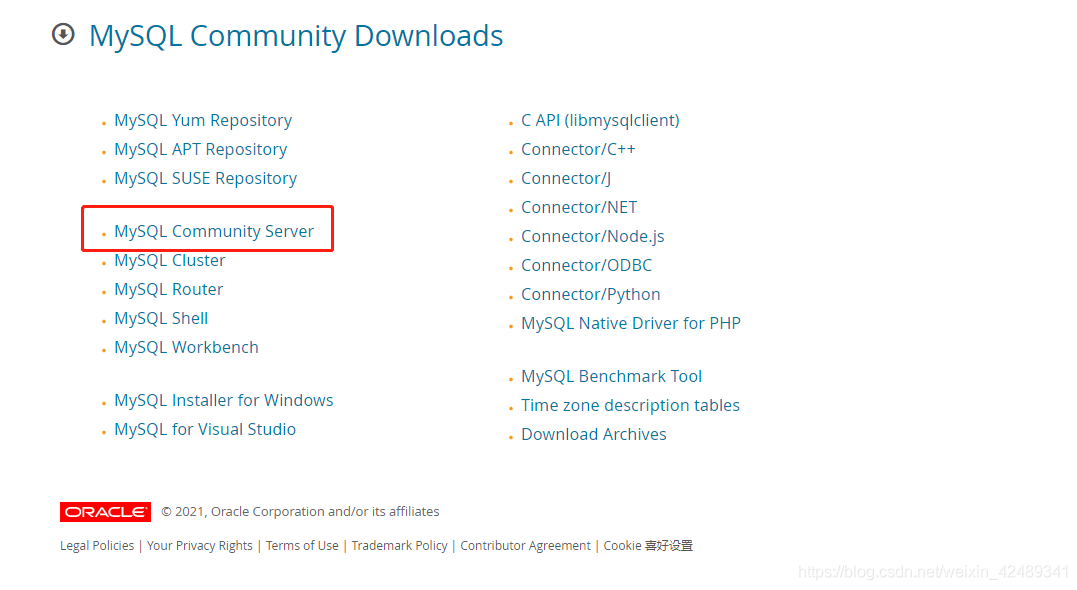Click the Oracle logo in the footer
The width and height of the screenshot is (1077, 590).
tap(104, 511)
